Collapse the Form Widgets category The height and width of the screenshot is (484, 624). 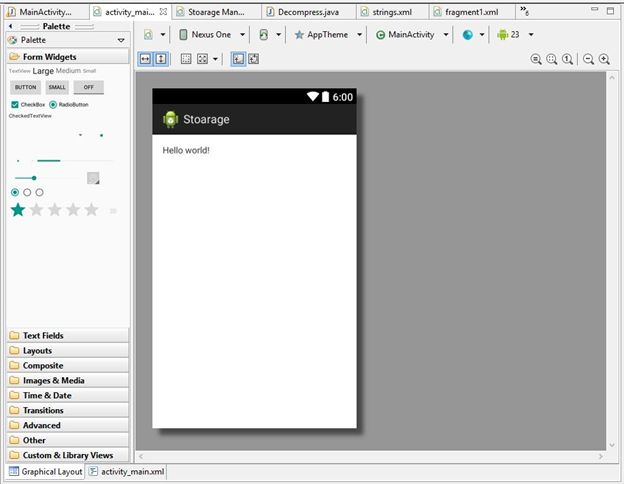[x=68, y=57]
